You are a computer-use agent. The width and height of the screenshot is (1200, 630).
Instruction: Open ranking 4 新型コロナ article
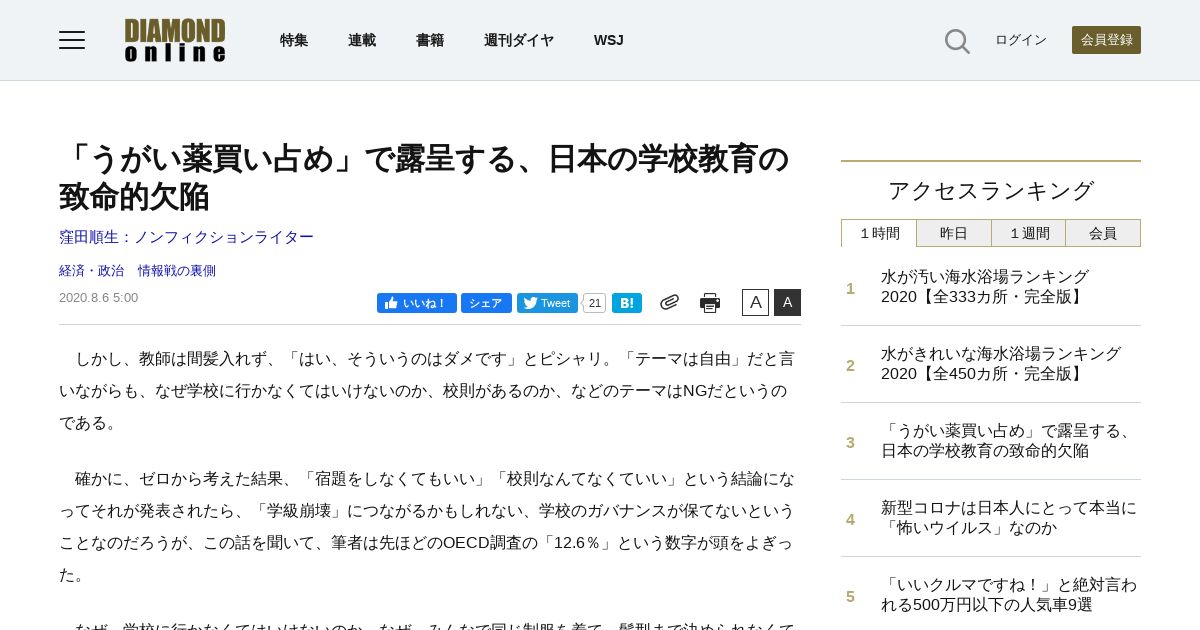click(x=1009, y=518)
